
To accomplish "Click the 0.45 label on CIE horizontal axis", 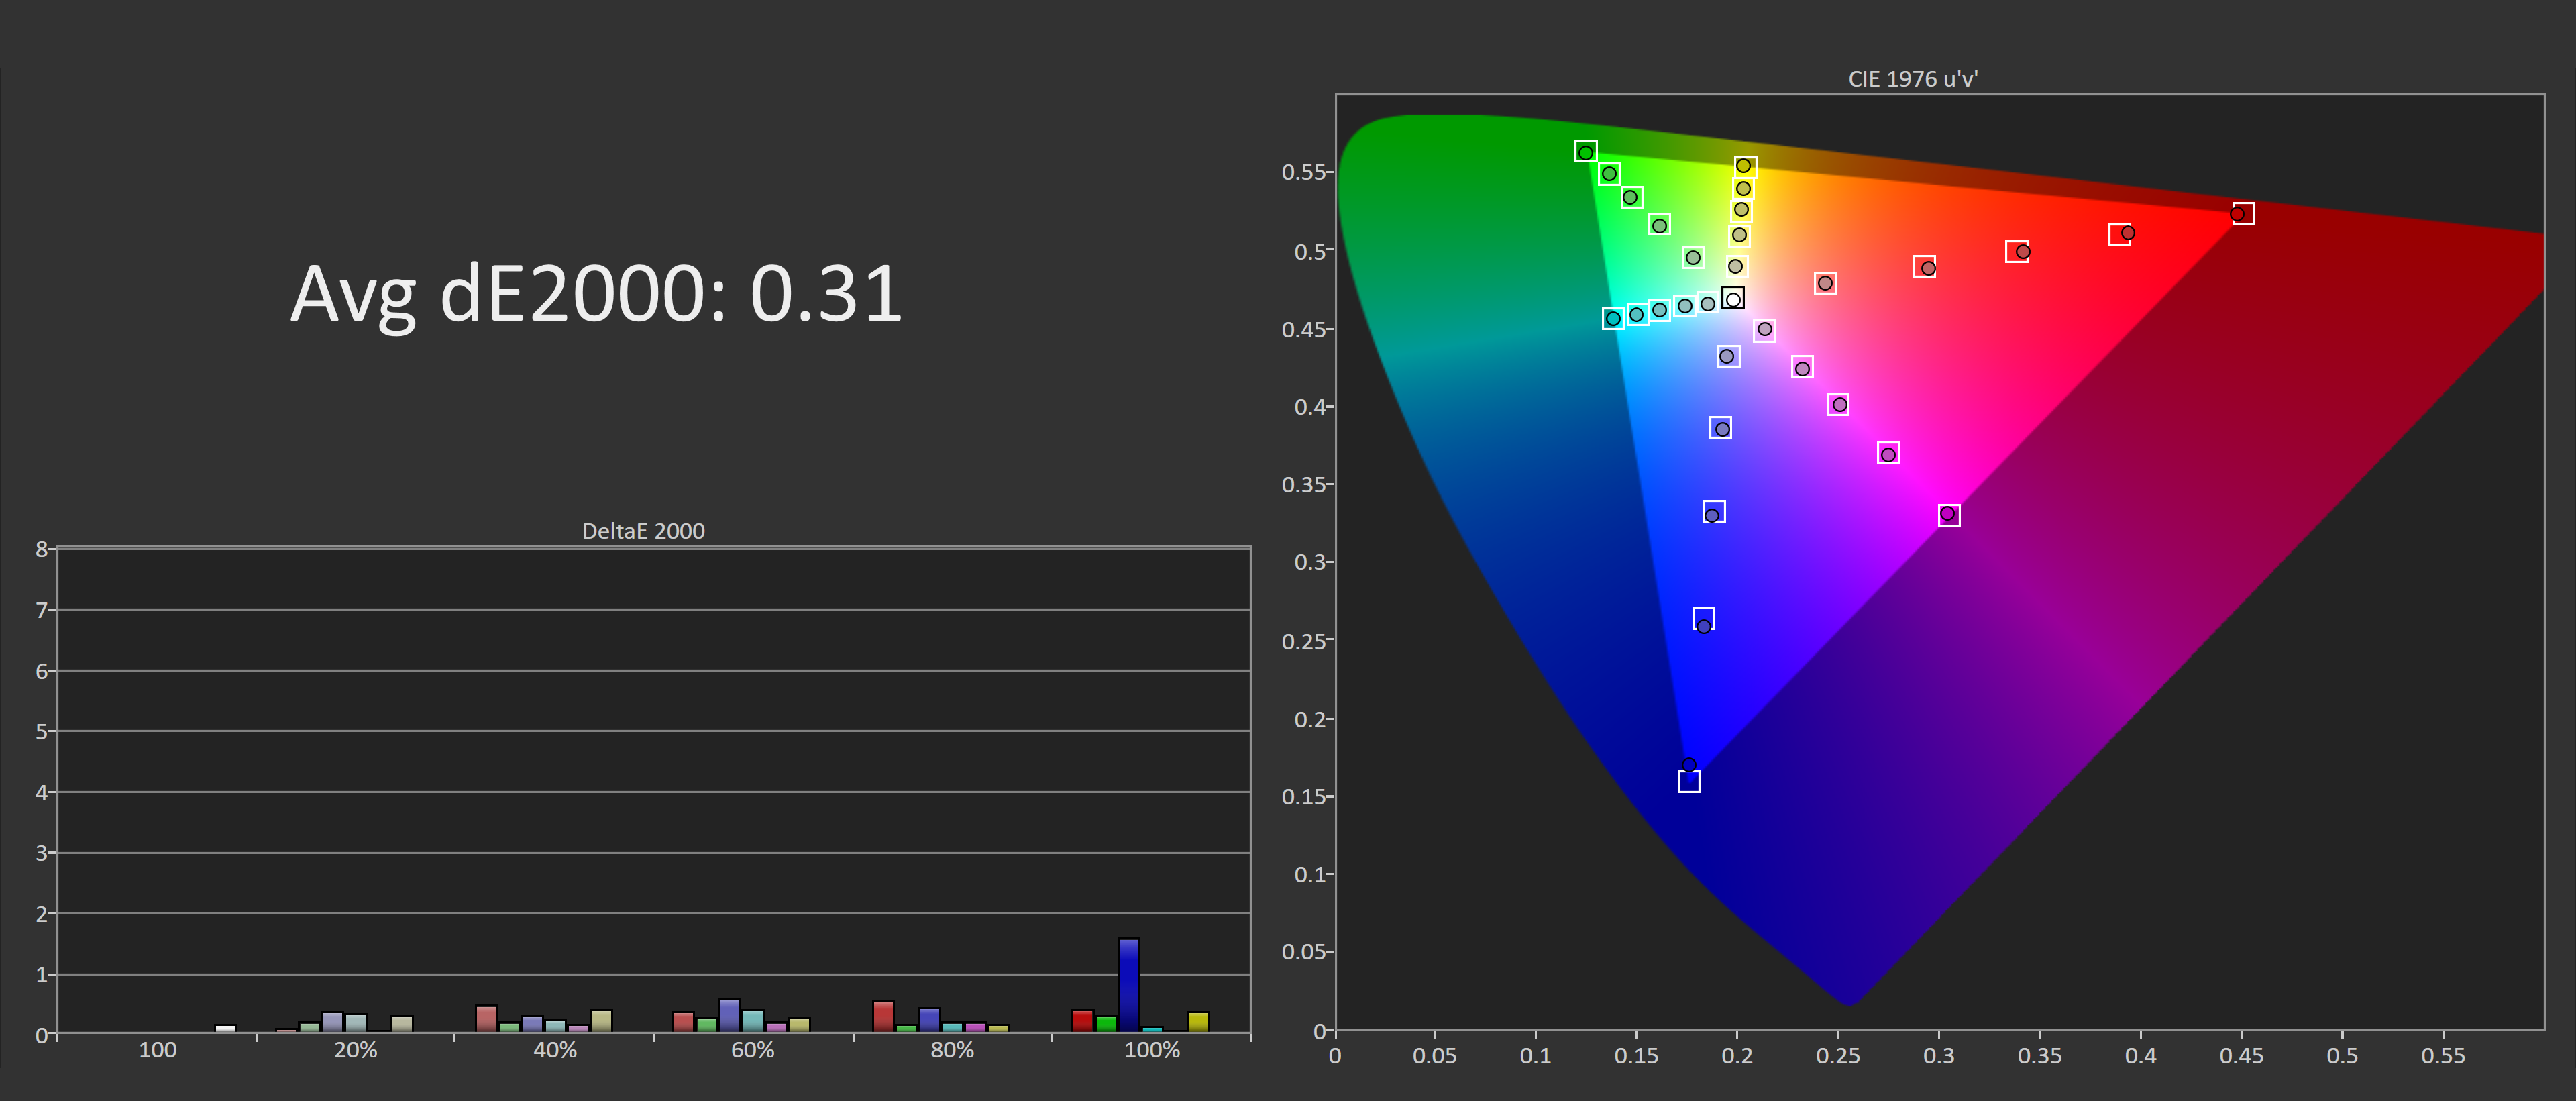I will (2241, 1056).
